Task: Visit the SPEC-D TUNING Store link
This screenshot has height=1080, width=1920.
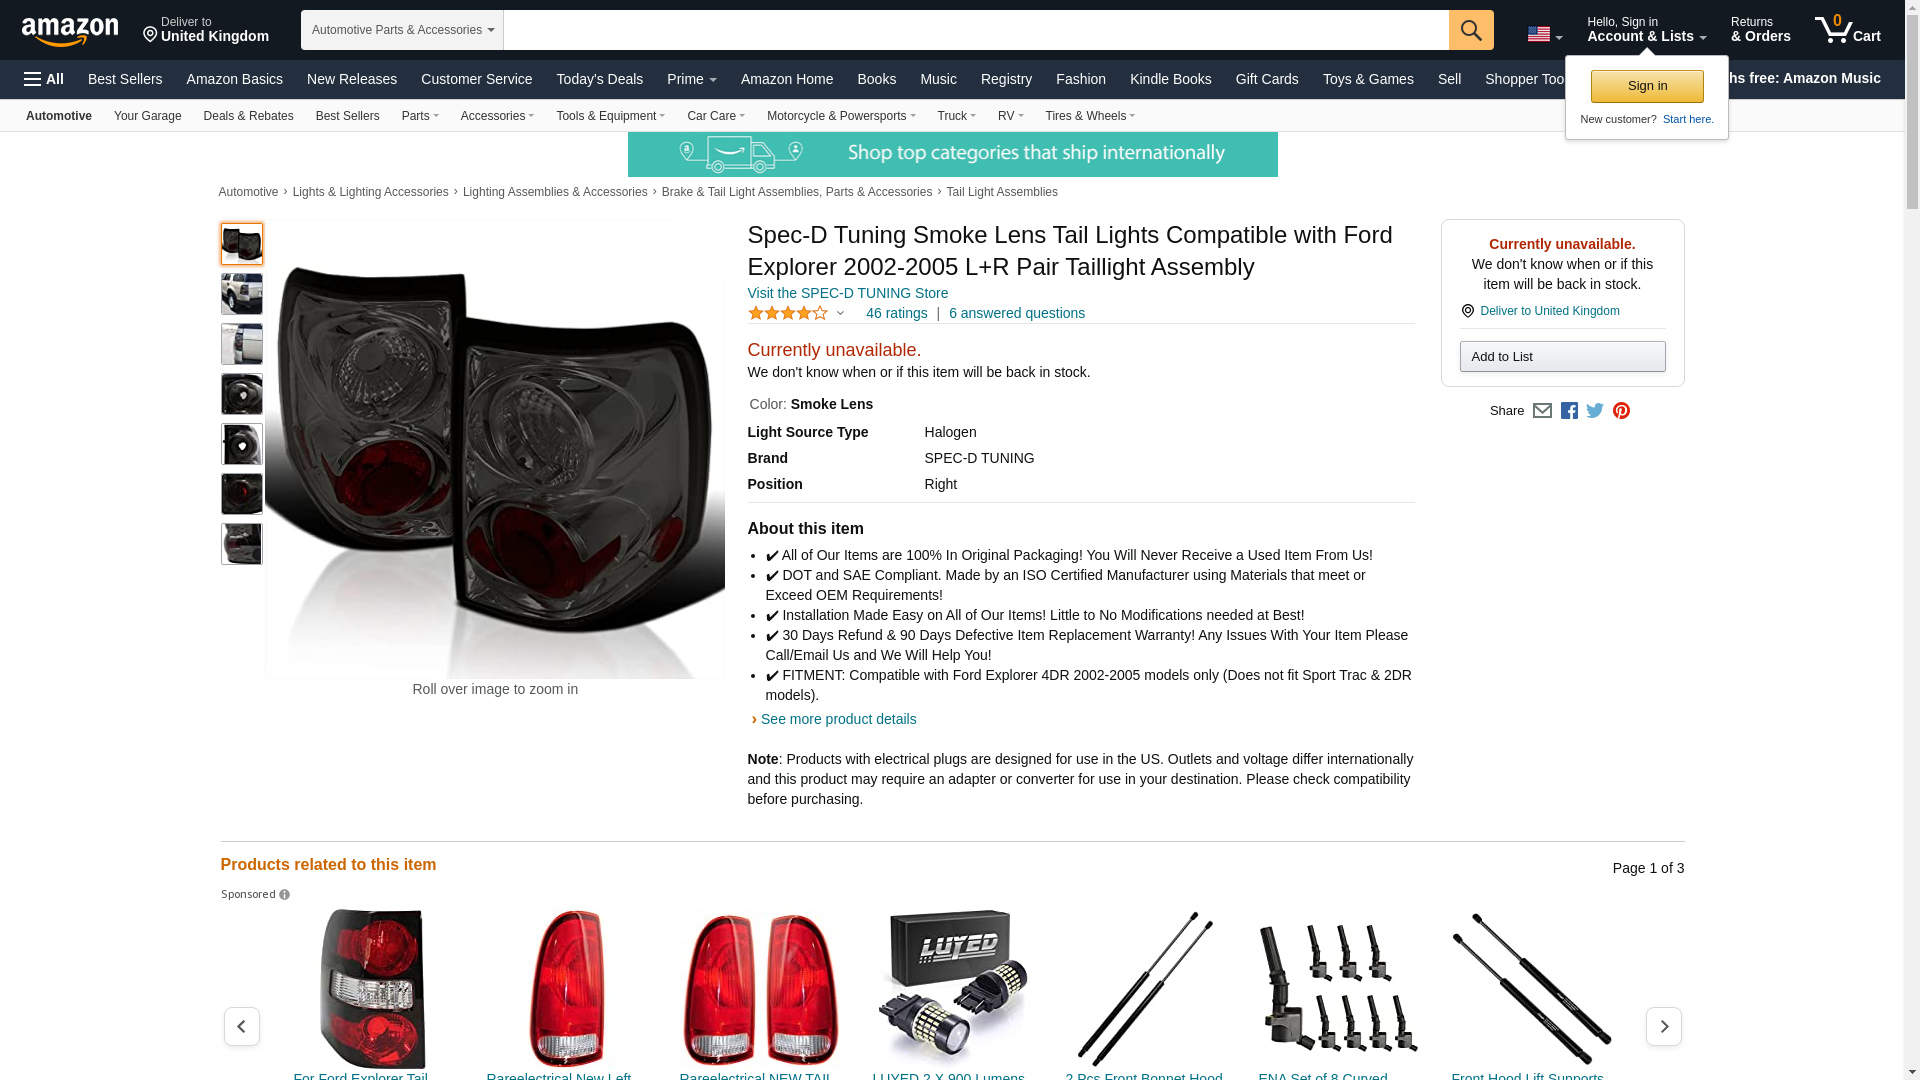Action: [848, 293]
